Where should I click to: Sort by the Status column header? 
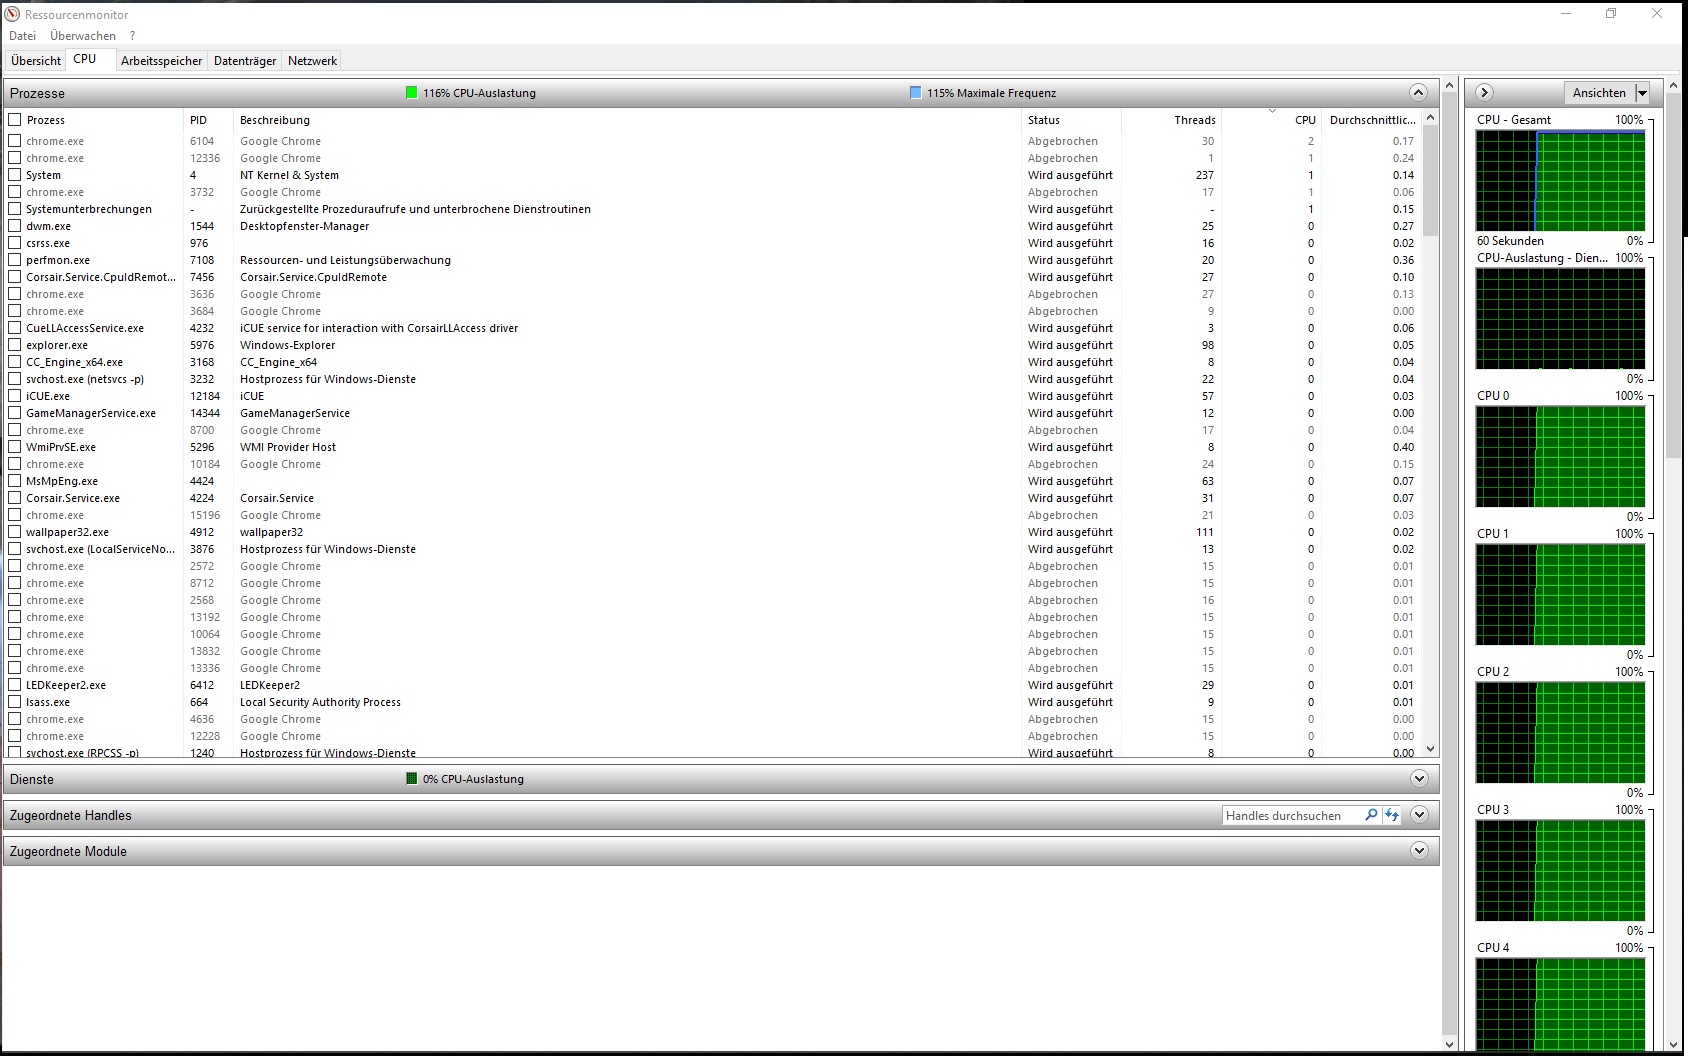[1071, 119]
